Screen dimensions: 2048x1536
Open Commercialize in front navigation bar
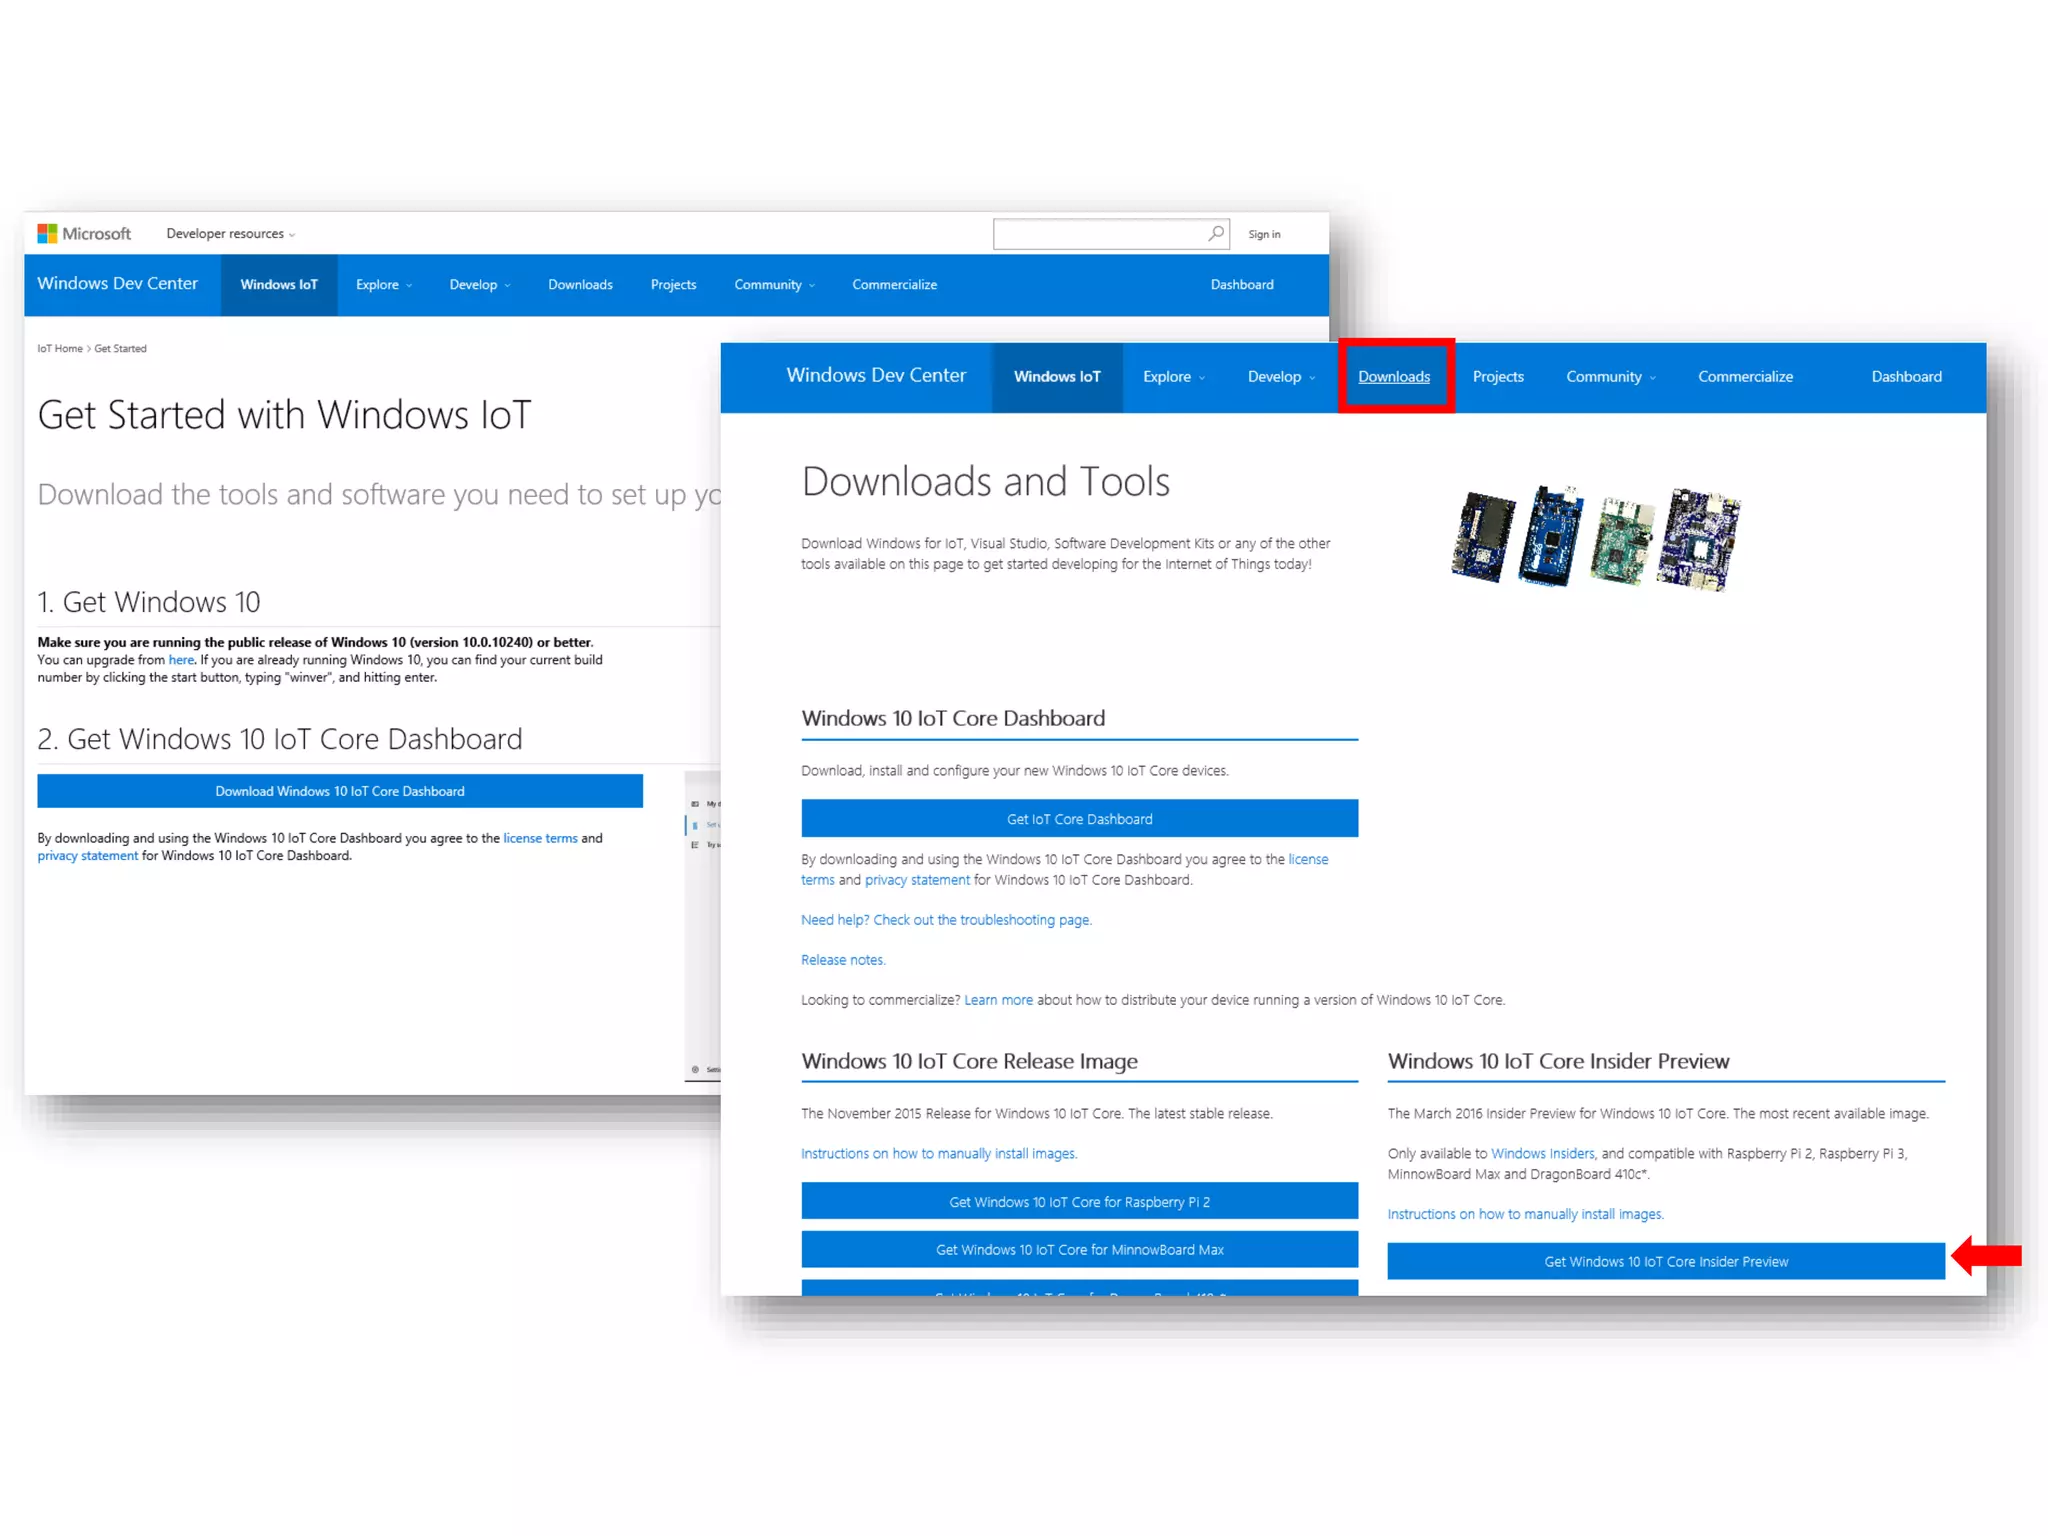pyautogui.click(x=1745, y=377)
